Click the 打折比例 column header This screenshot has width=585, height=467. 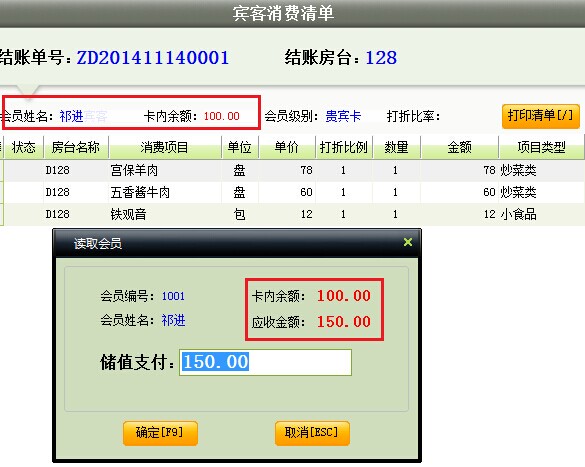344,147
